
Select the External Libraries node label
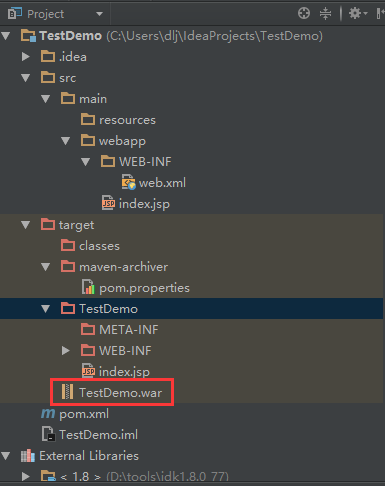pyautogui.click(x=89, y=456)
